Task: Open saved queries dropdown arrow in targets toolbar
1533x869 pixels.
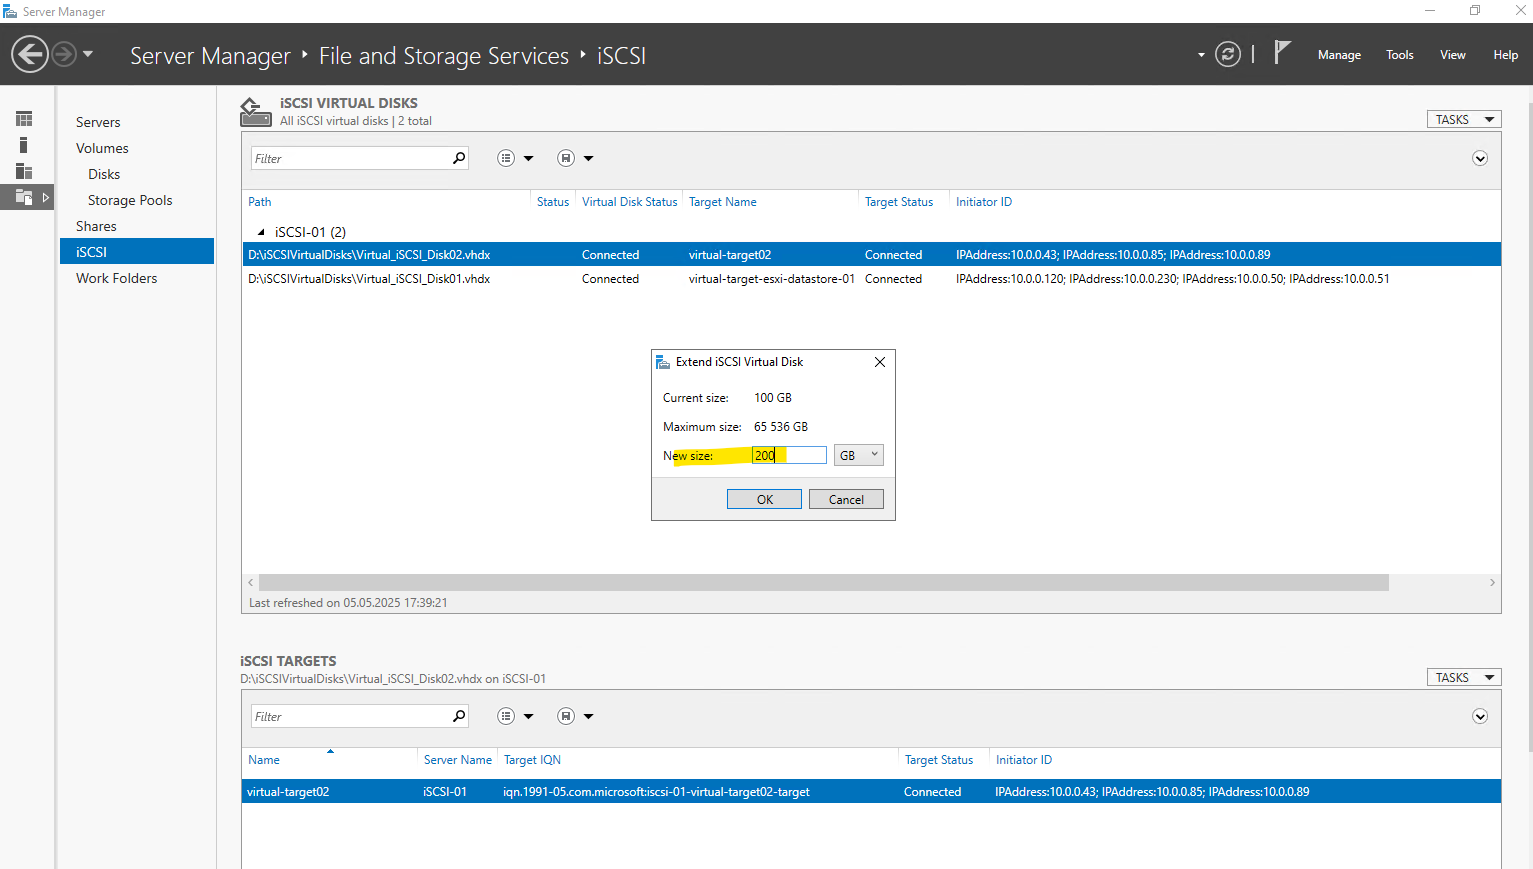Action: coord(589,716)
